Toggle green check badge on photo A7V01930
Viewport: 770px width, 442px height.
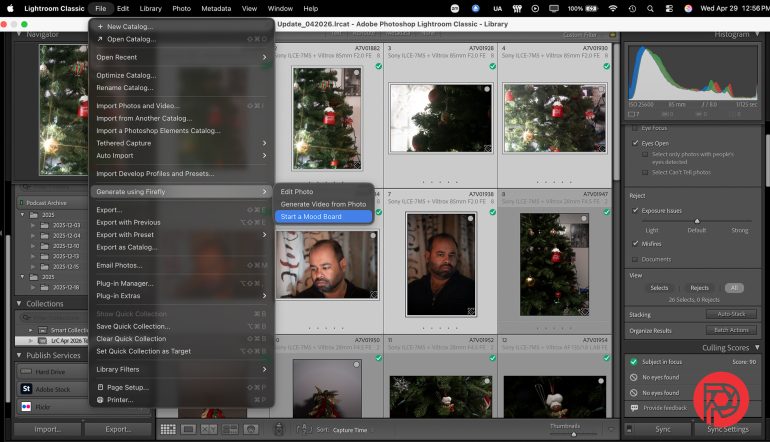coord(606,66)
